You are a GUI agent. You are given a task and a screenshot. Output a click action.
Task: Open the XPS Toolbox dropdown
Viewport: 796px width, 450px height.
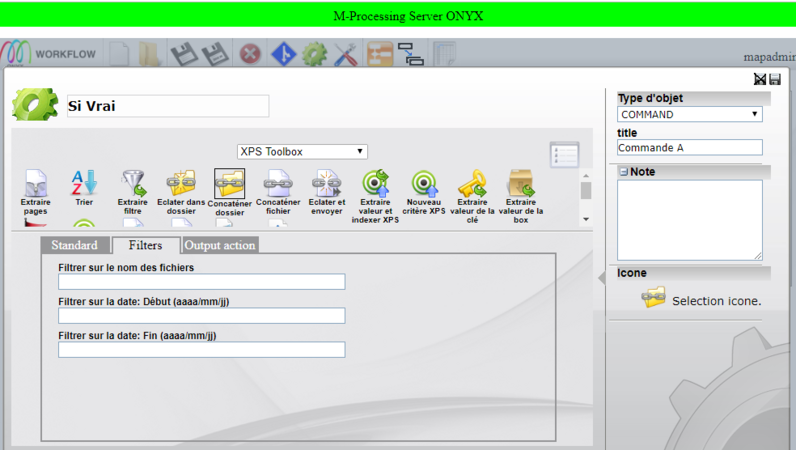tap(302, 152)
